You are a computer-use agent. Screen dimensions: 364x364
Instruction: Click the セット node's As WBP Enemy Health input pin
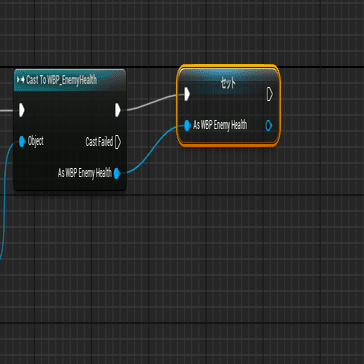[187, 126]
